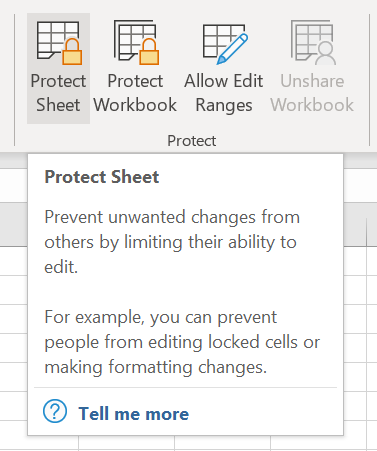This screenshot has height=451, width=377.
Task: Click the bold "Protect Sheet" tooltip heading
Action: [x=102, y=177]
